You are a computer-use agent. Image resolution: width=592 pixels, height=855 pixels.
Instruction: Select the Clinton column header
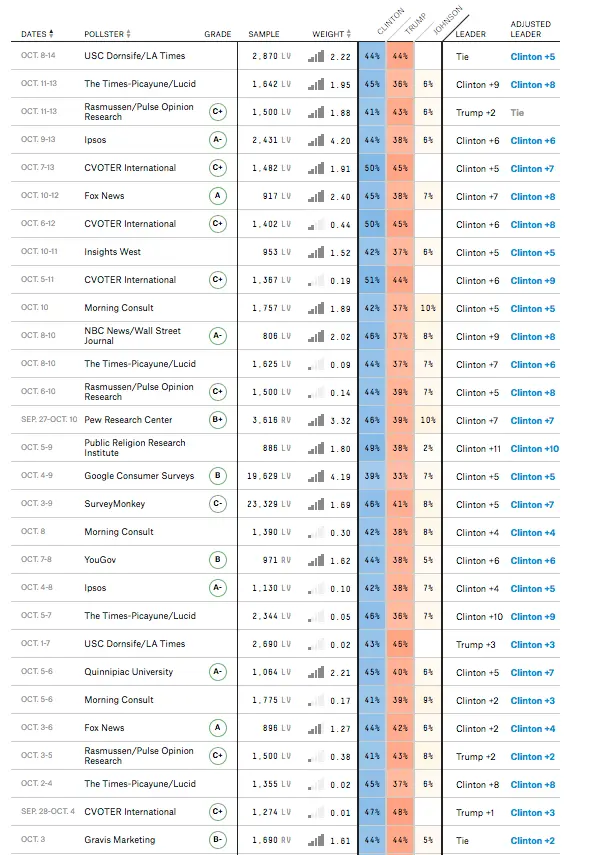coord(390,21)
